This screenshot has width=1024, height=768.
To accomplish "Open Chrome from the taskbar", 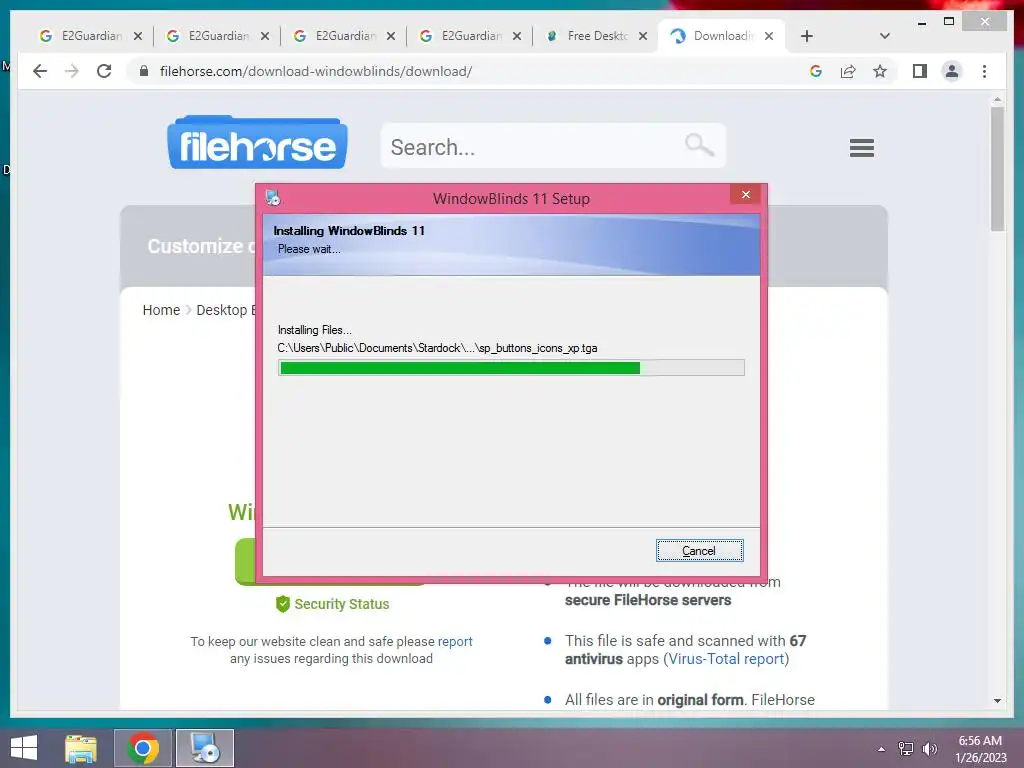I will (x=143, y=748).
